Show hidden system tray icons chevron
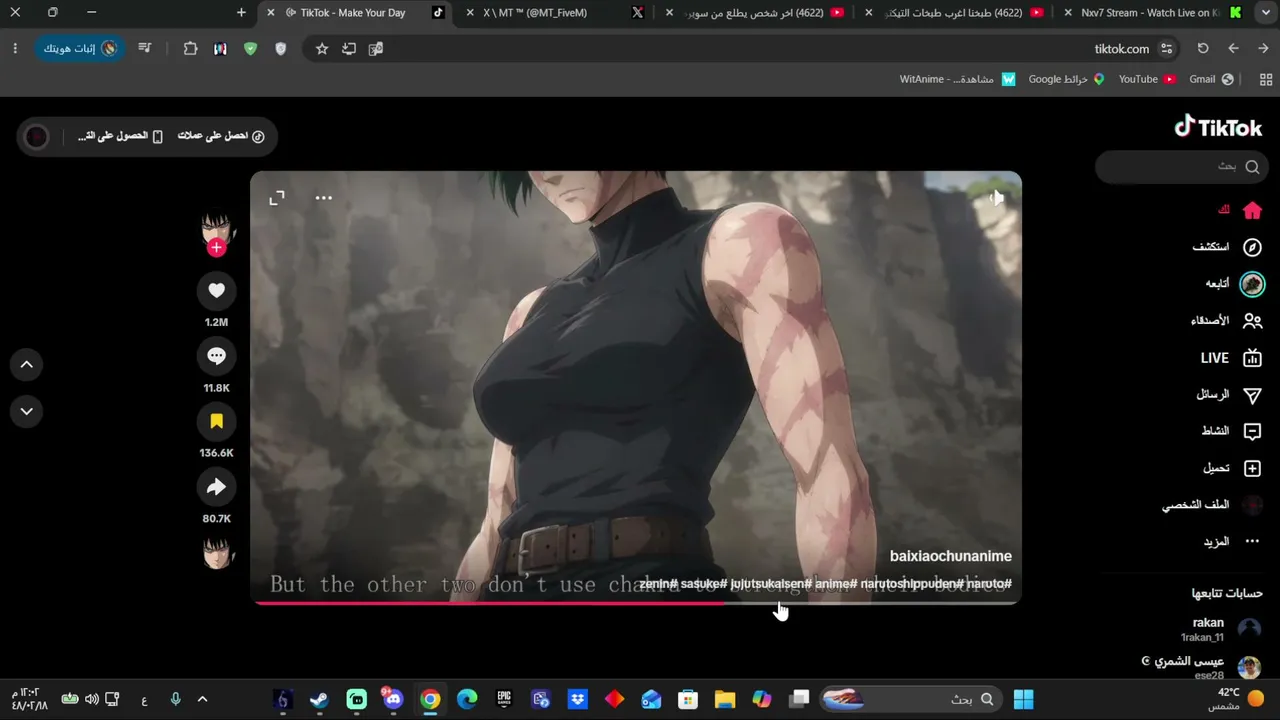This screenshot has width=1280, height=720. coord(202,699)
